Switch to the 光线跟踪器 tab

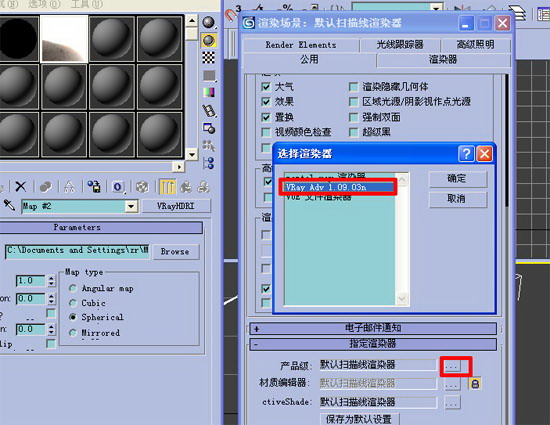400,45
